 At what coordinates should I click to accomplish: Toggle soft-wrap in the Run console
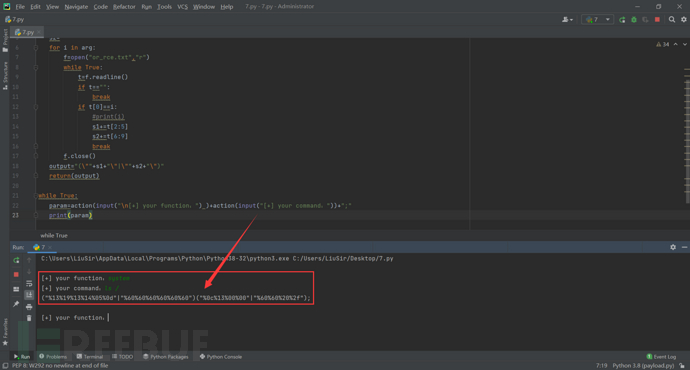pyautogui.click(x=29, y=284)
